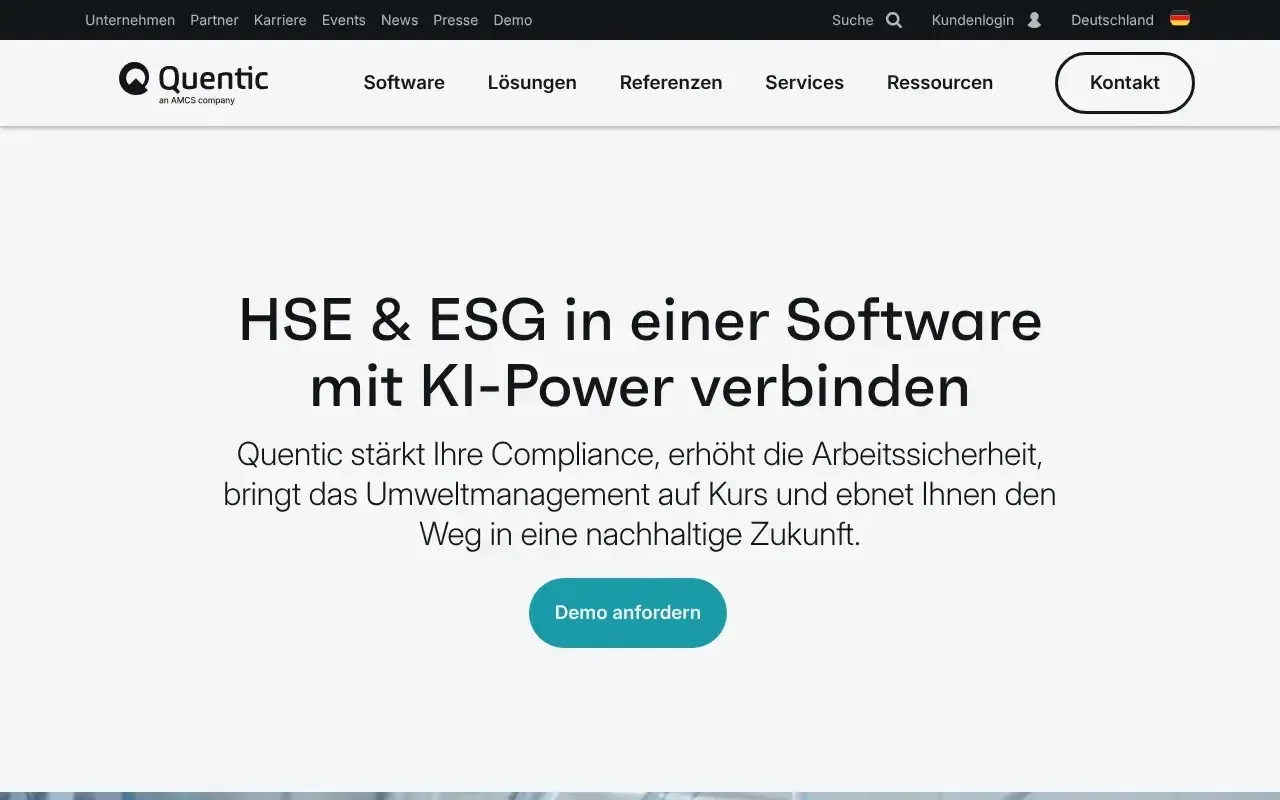
Task: Open the Karriere page link
Action: point(280,20)
